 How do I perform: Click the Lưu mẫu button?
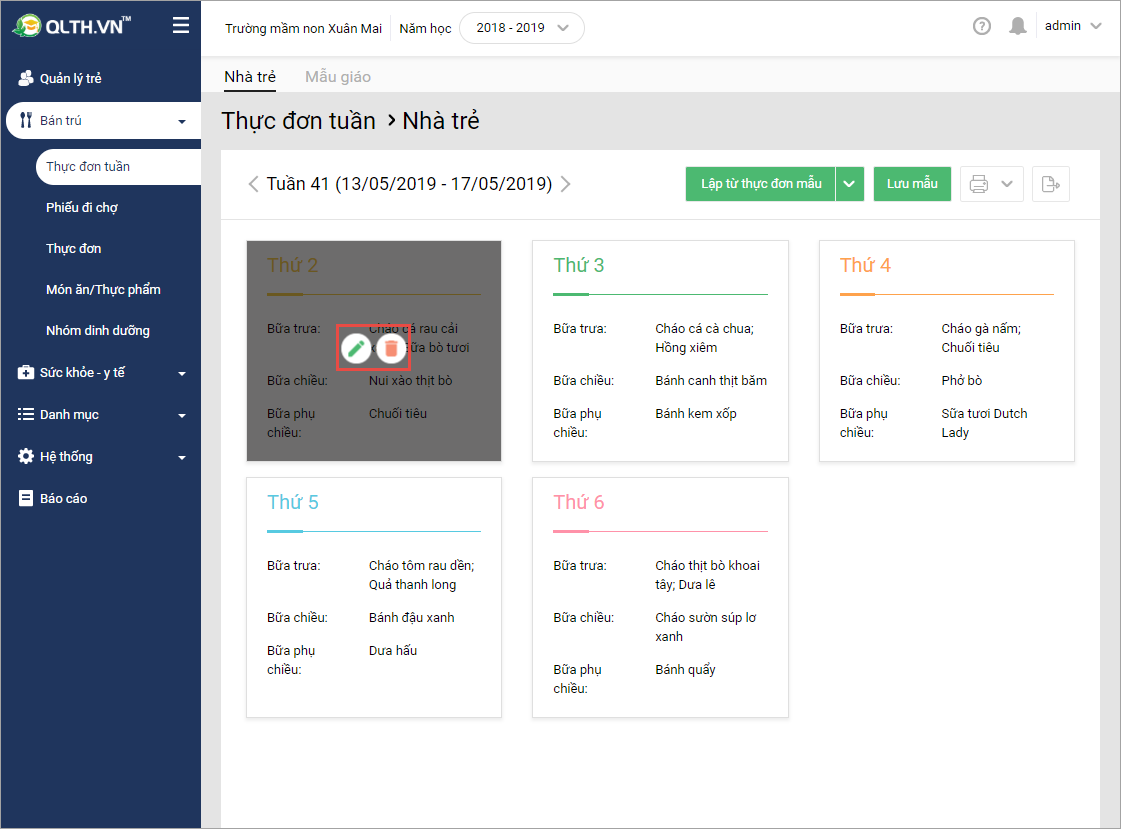point(912,184)
